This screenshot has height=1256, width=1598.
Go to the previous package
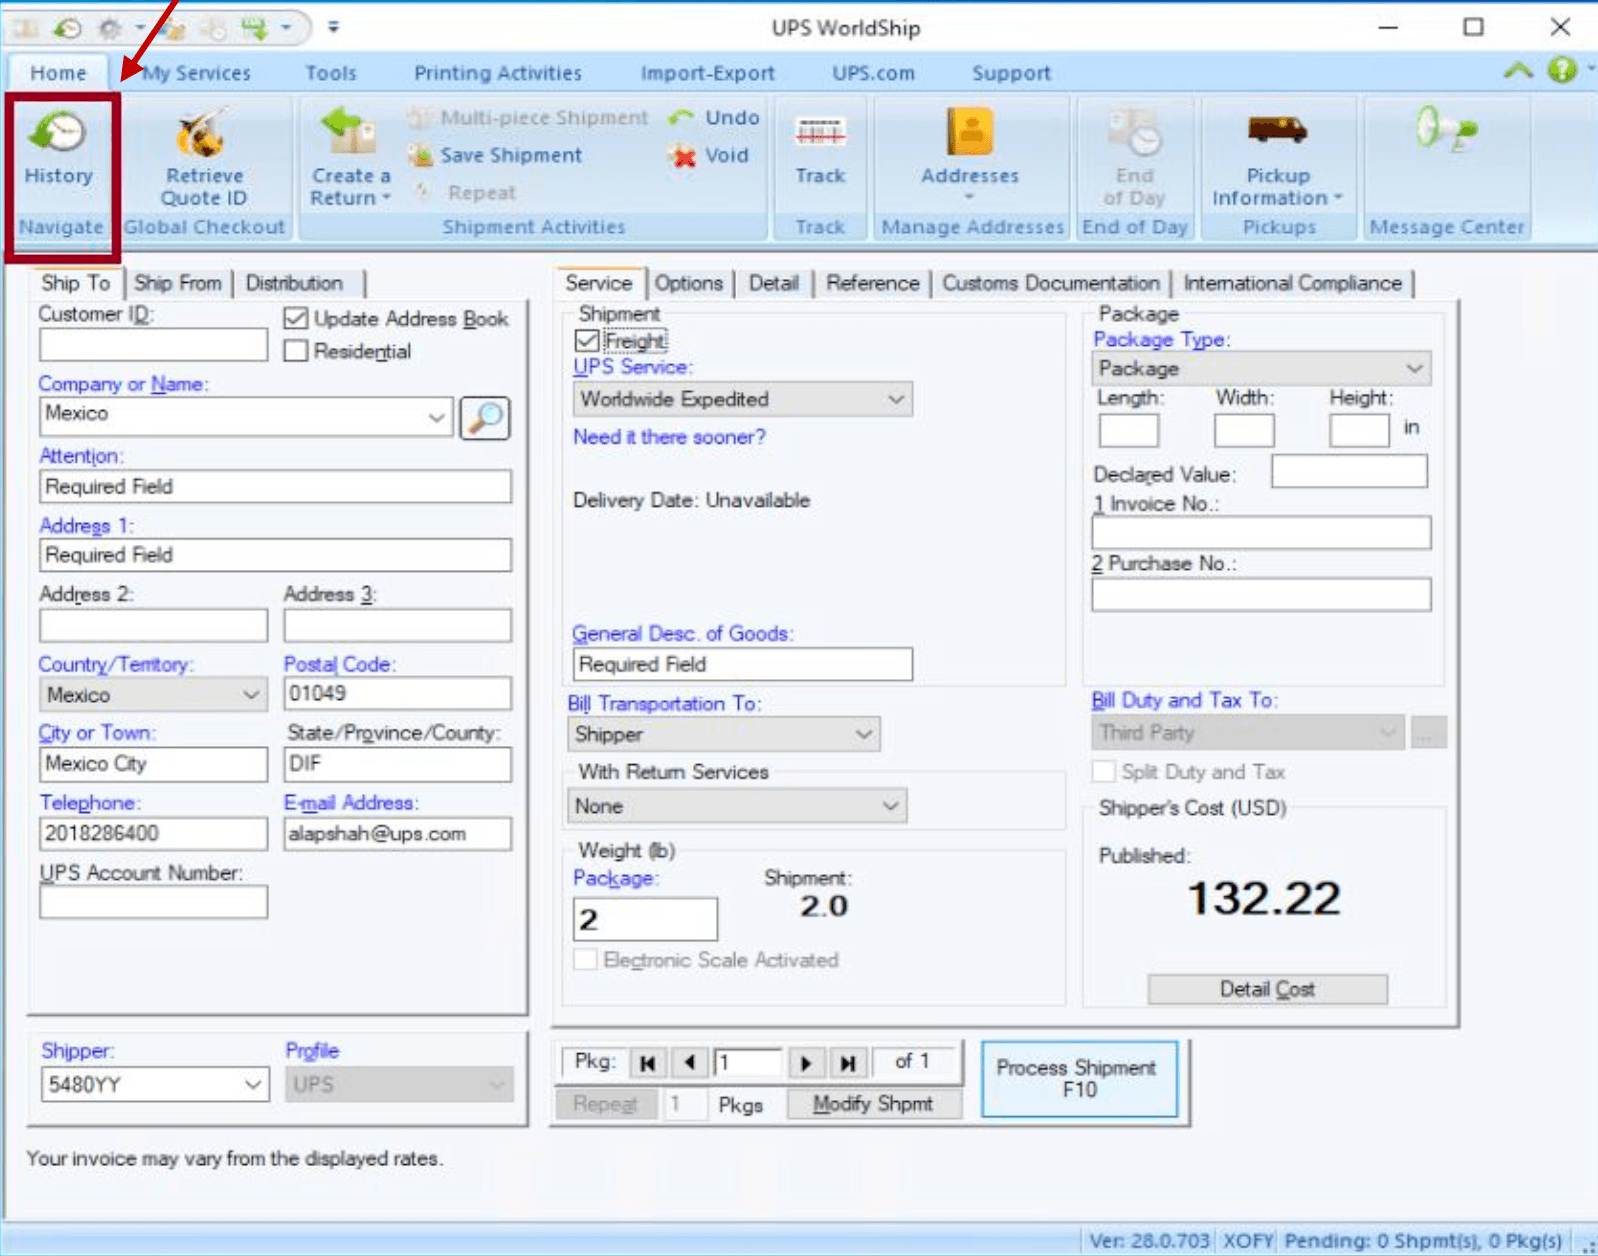pos(689,1063)
